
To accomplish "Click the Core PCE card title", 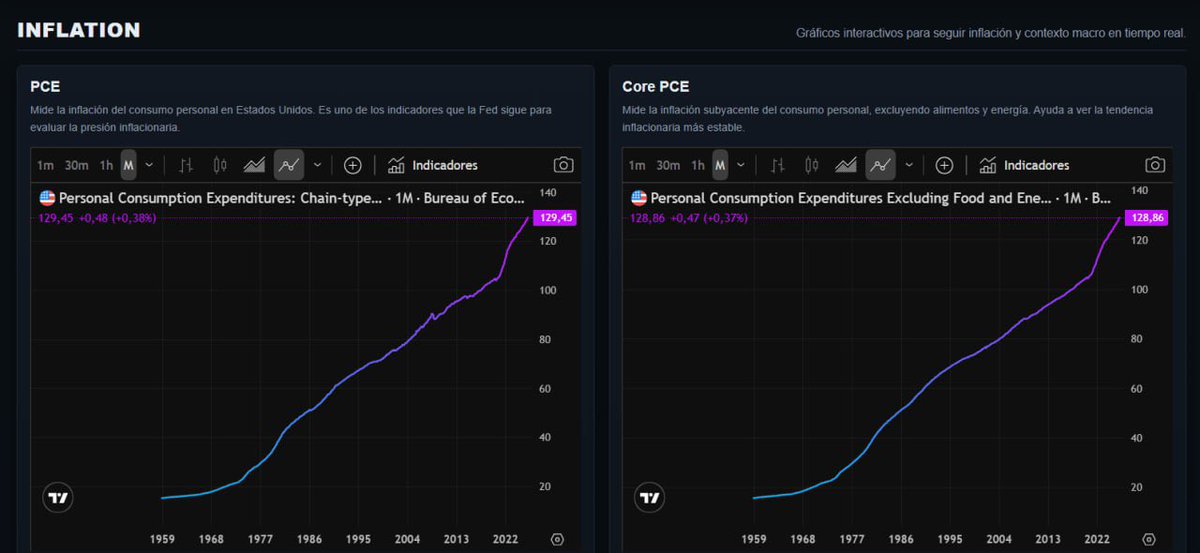I will click(655, 87).
